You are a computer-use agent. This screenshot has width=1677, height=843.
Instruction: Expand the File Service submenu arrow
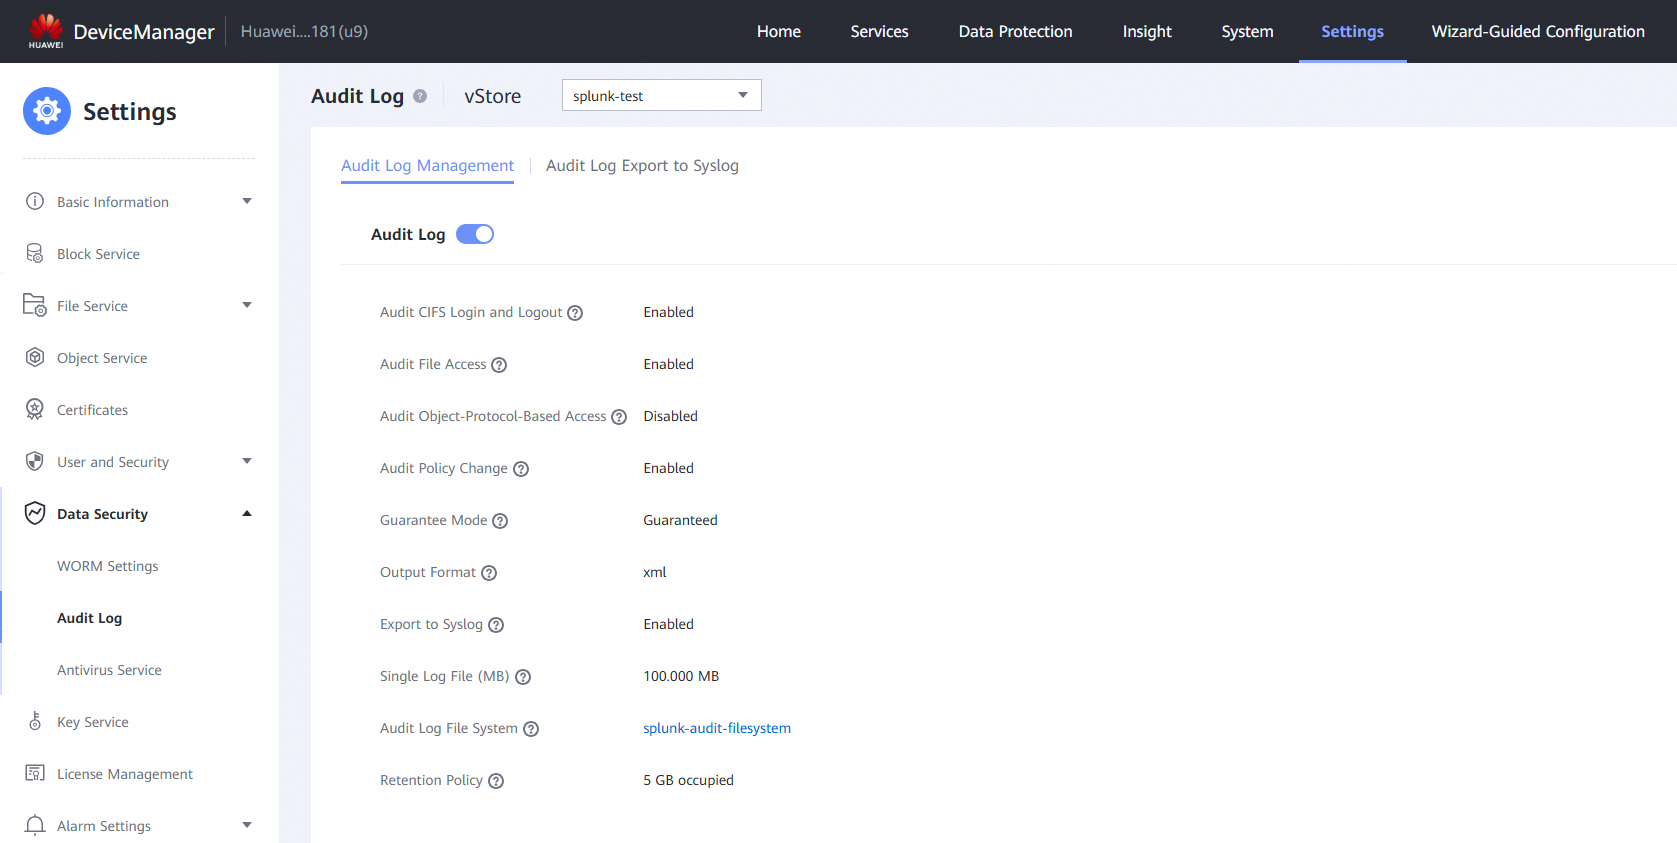pyautogui.click(x=247, y=305)
